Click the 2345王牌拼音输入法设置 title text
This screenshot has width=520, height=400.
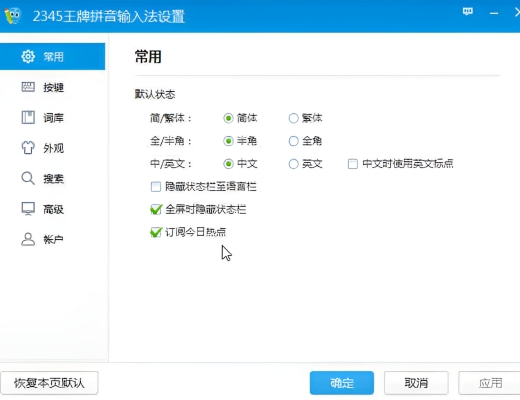109,16
